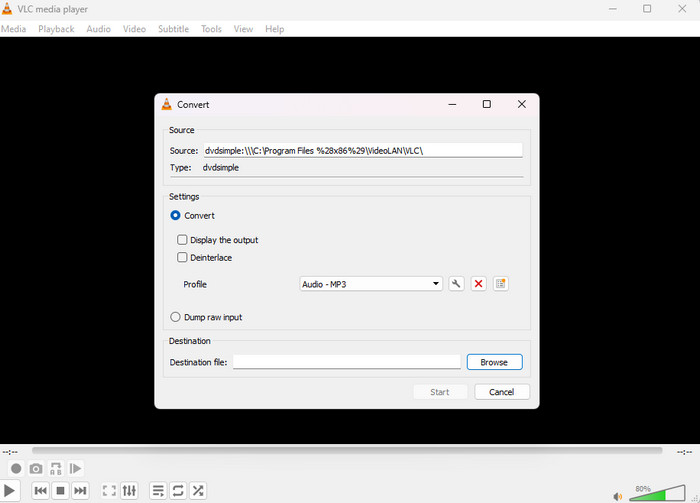The height and width of the screenshot is (503, 700).
Task: Click the VLC cone icon in main title bar
Action: tap(7, 8)
